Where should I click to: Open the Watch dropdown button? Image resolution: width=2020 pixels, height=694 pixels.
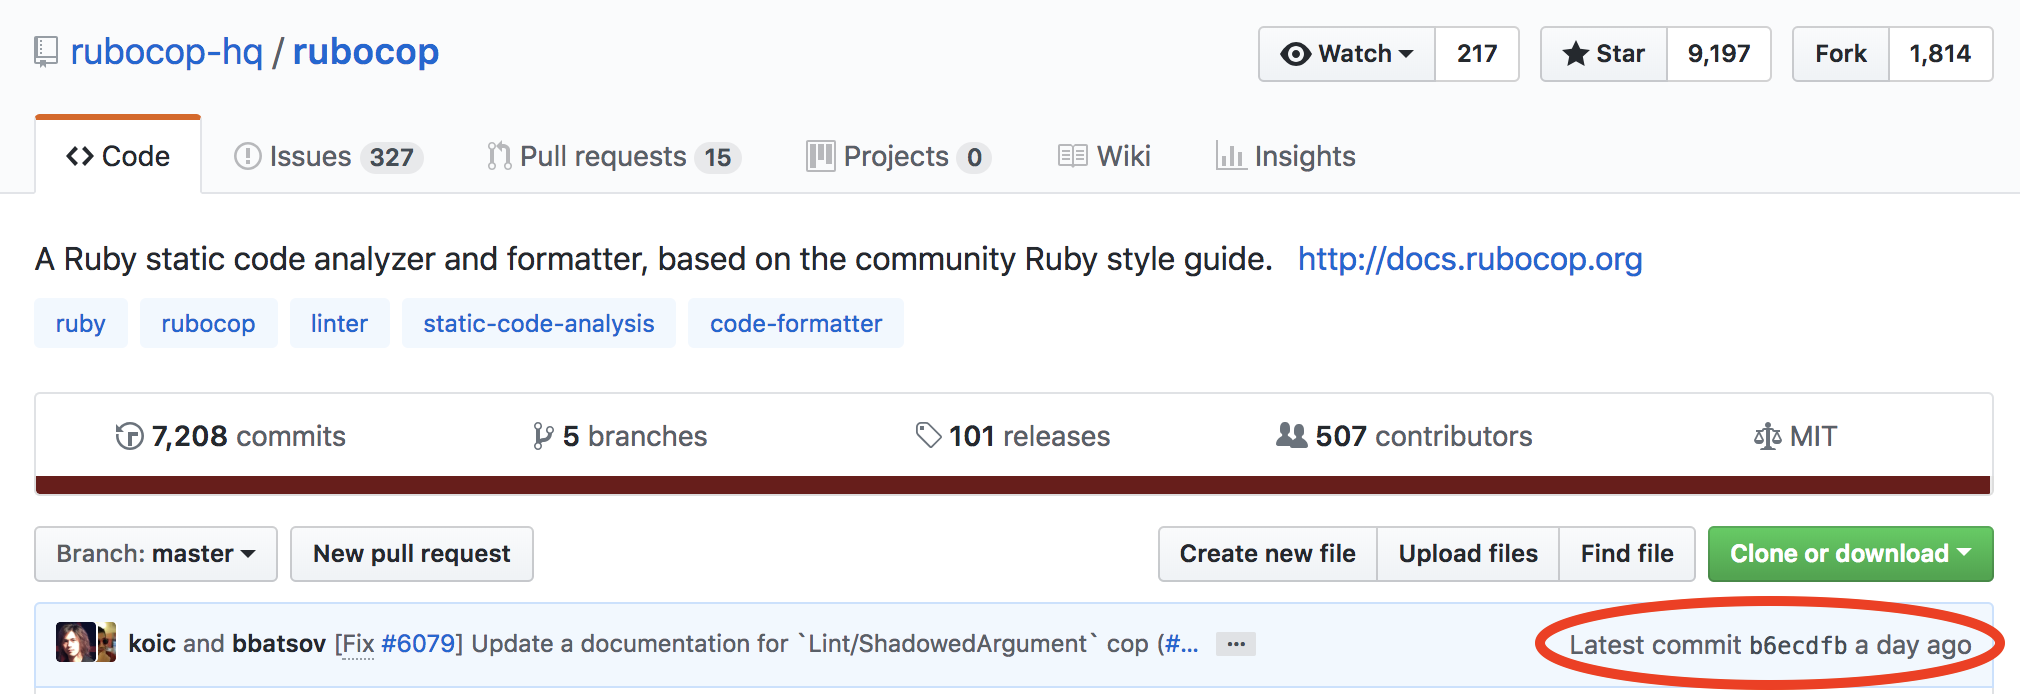tap(1347, 54)
